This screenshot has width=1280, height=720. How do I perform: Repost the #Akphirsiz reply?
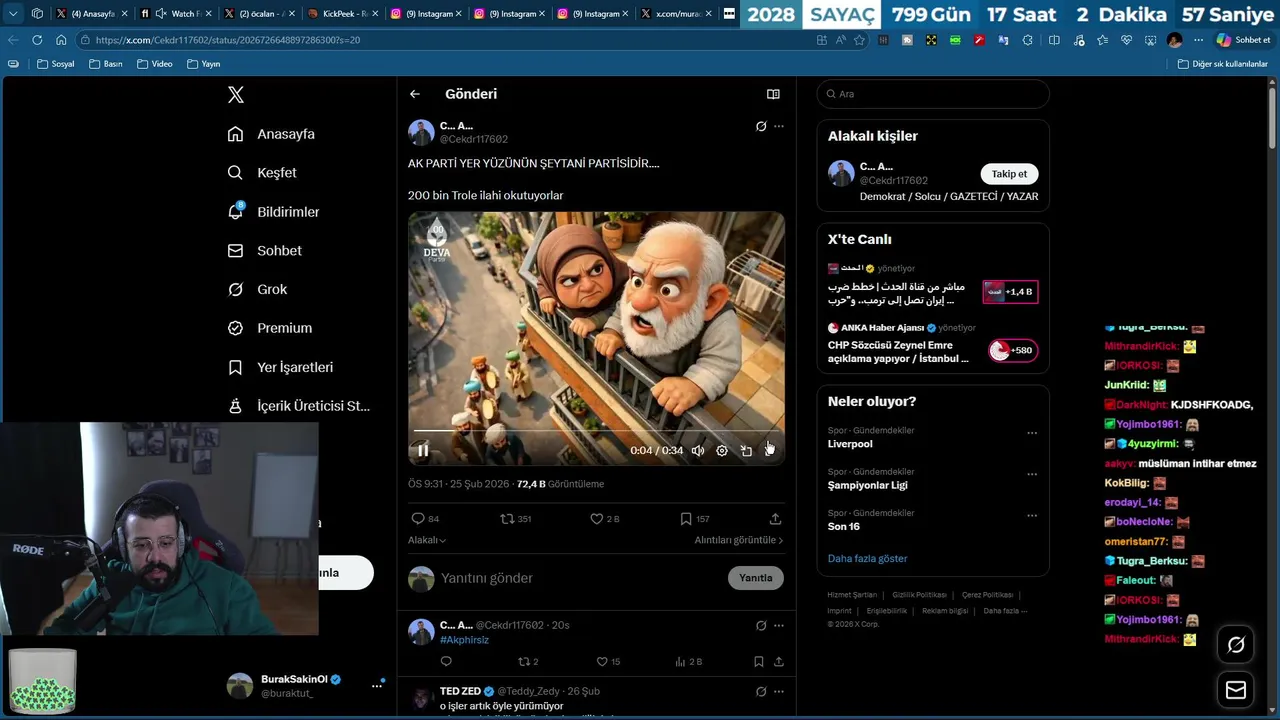click(x=528, y=661)
